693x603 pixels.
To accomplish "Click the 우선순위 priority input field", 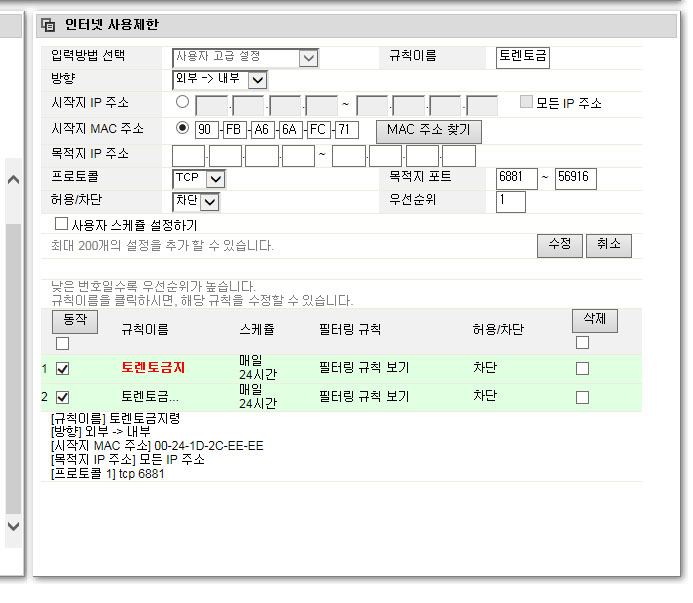I will pos(510,202).
